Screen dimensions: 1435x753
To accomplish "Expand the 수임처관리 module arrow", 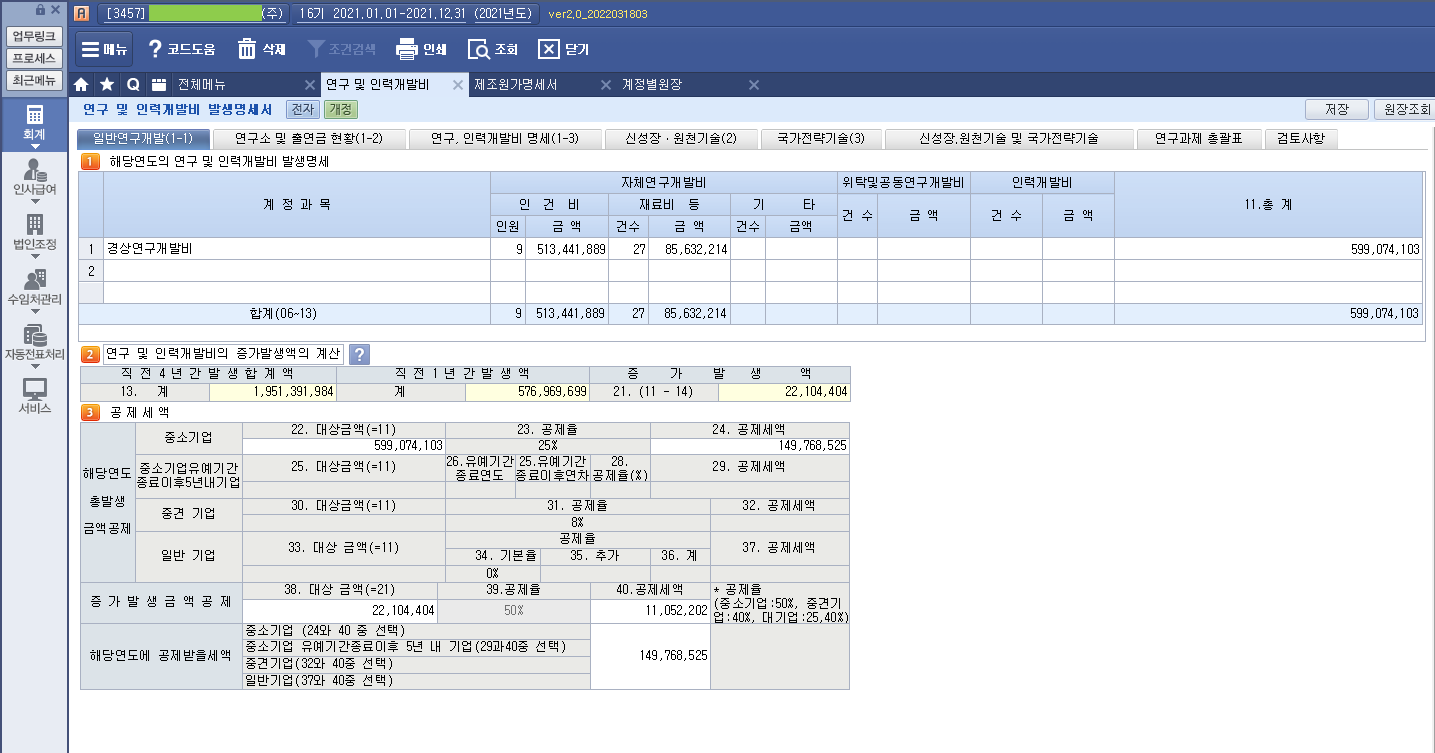I will click(34, 311).
